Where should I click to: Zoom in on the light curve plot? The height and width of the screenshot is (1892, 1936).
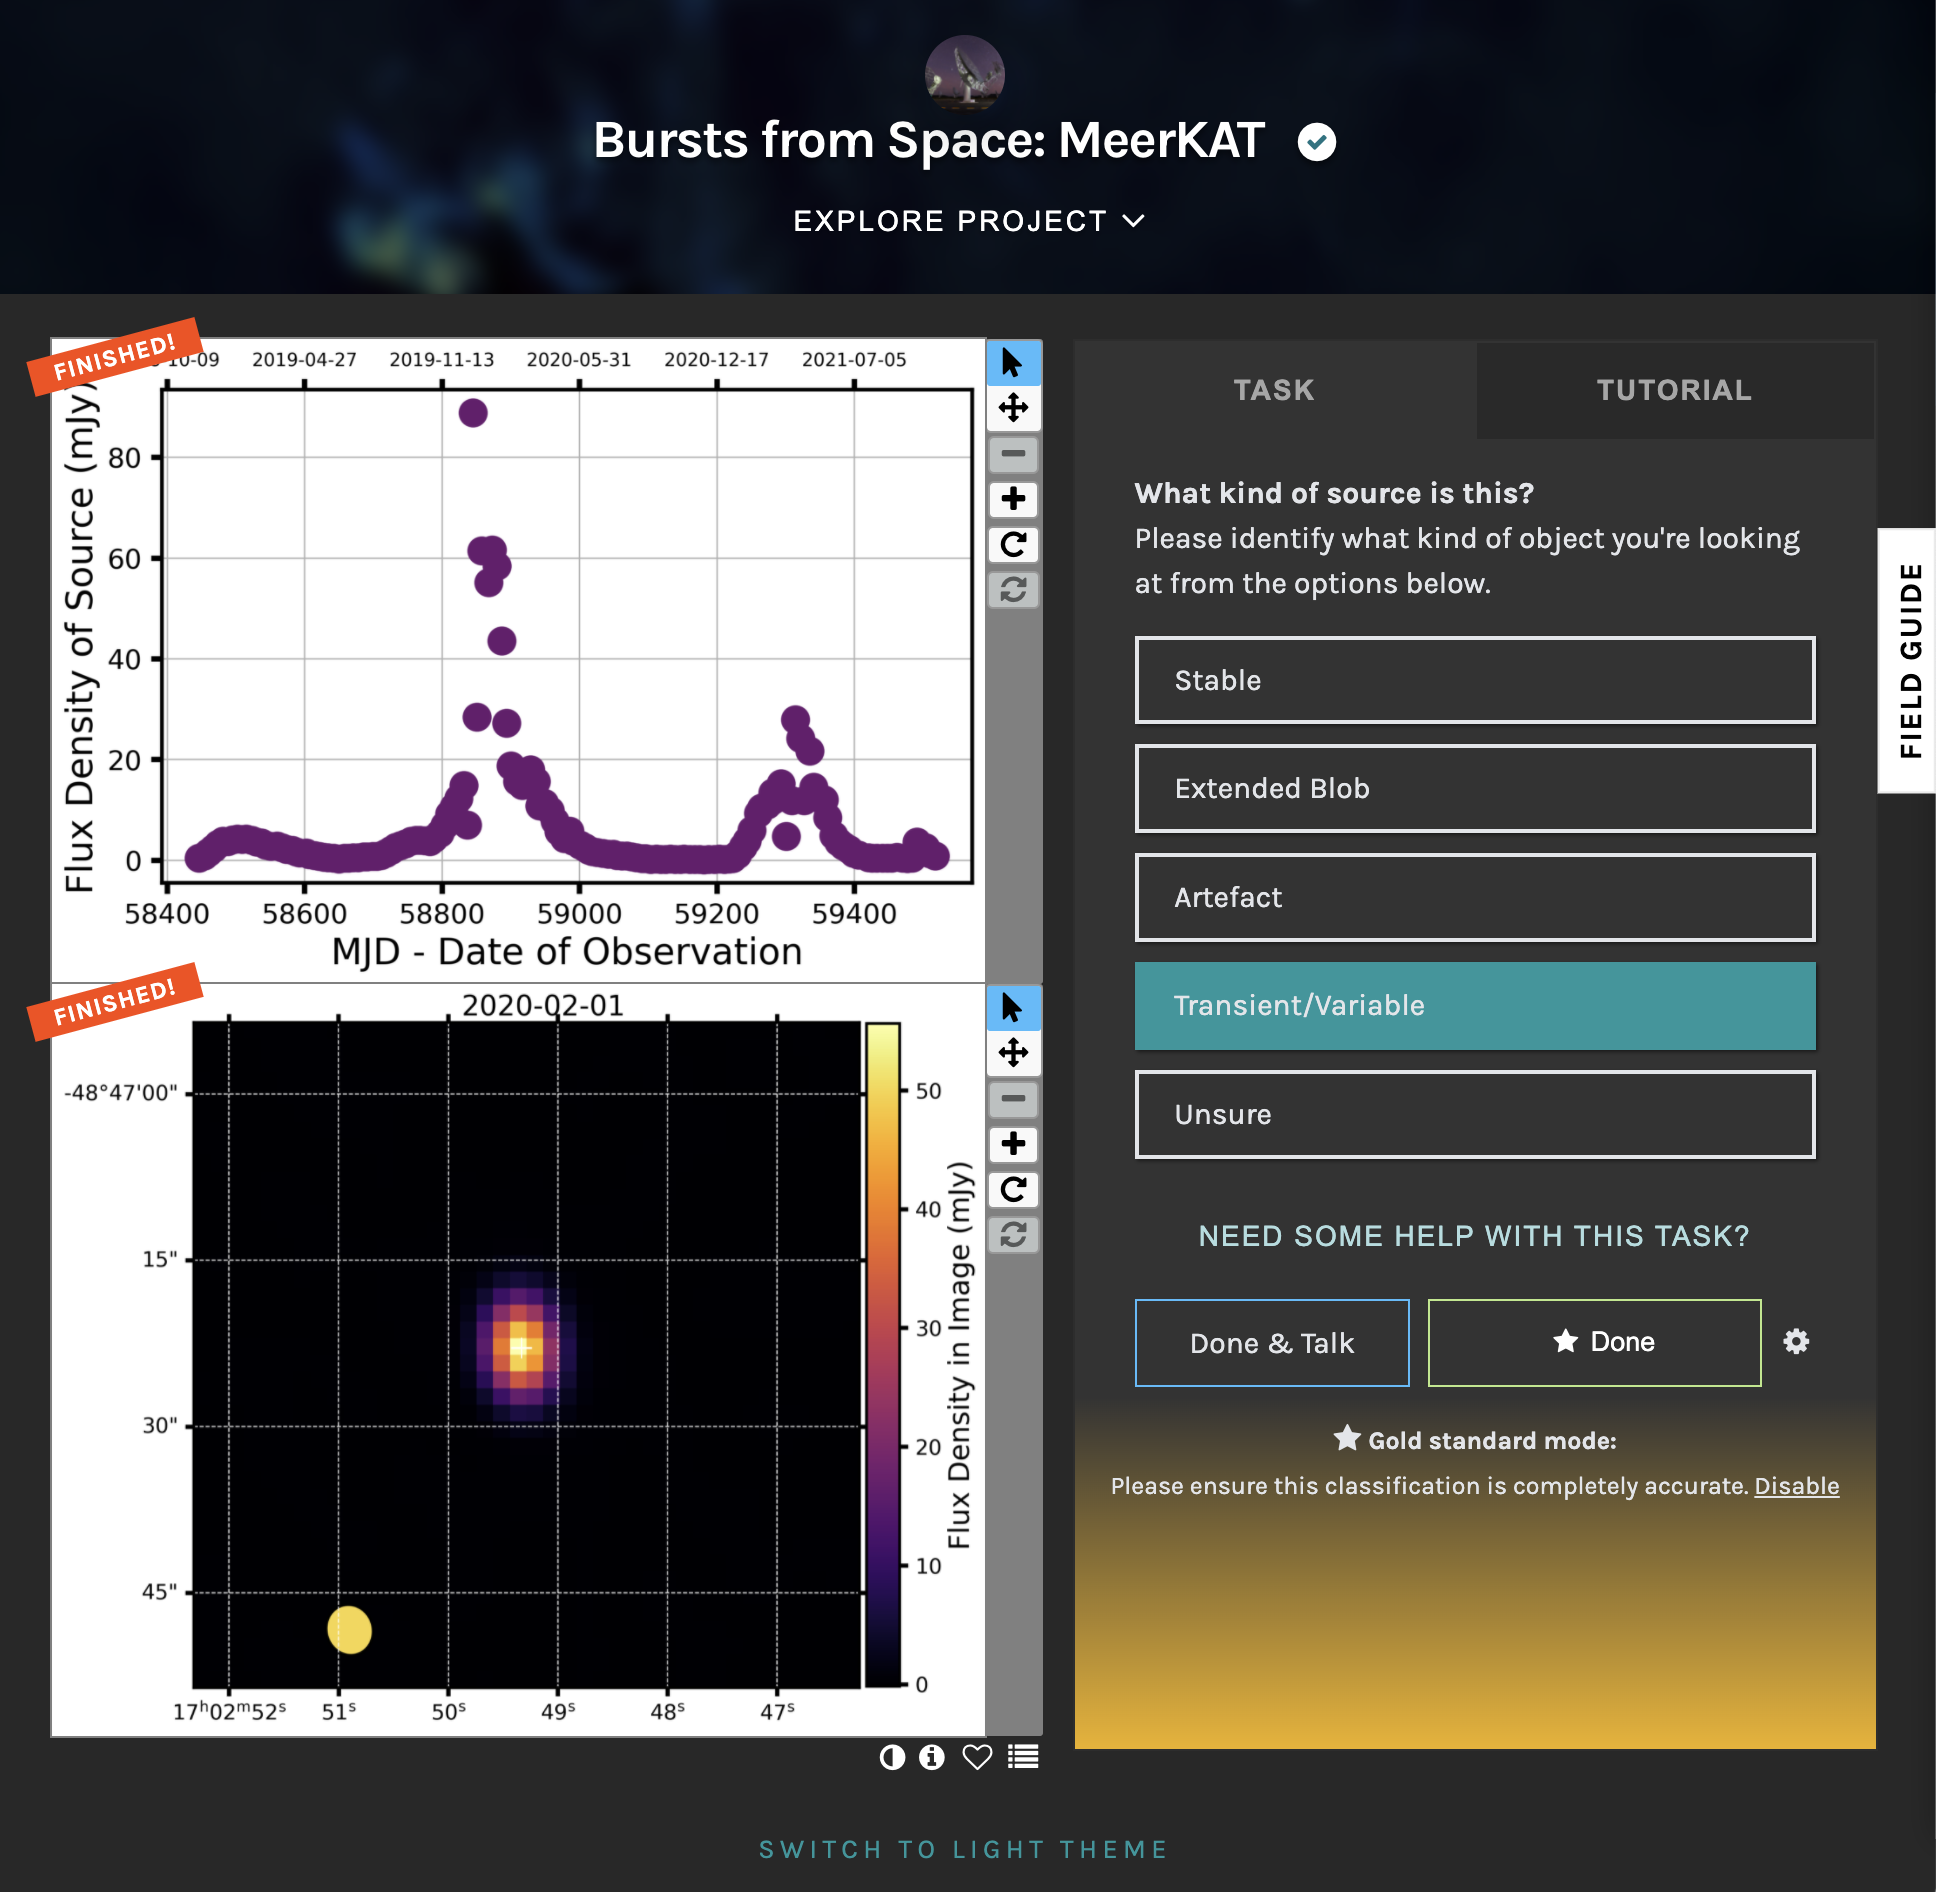1013,499
